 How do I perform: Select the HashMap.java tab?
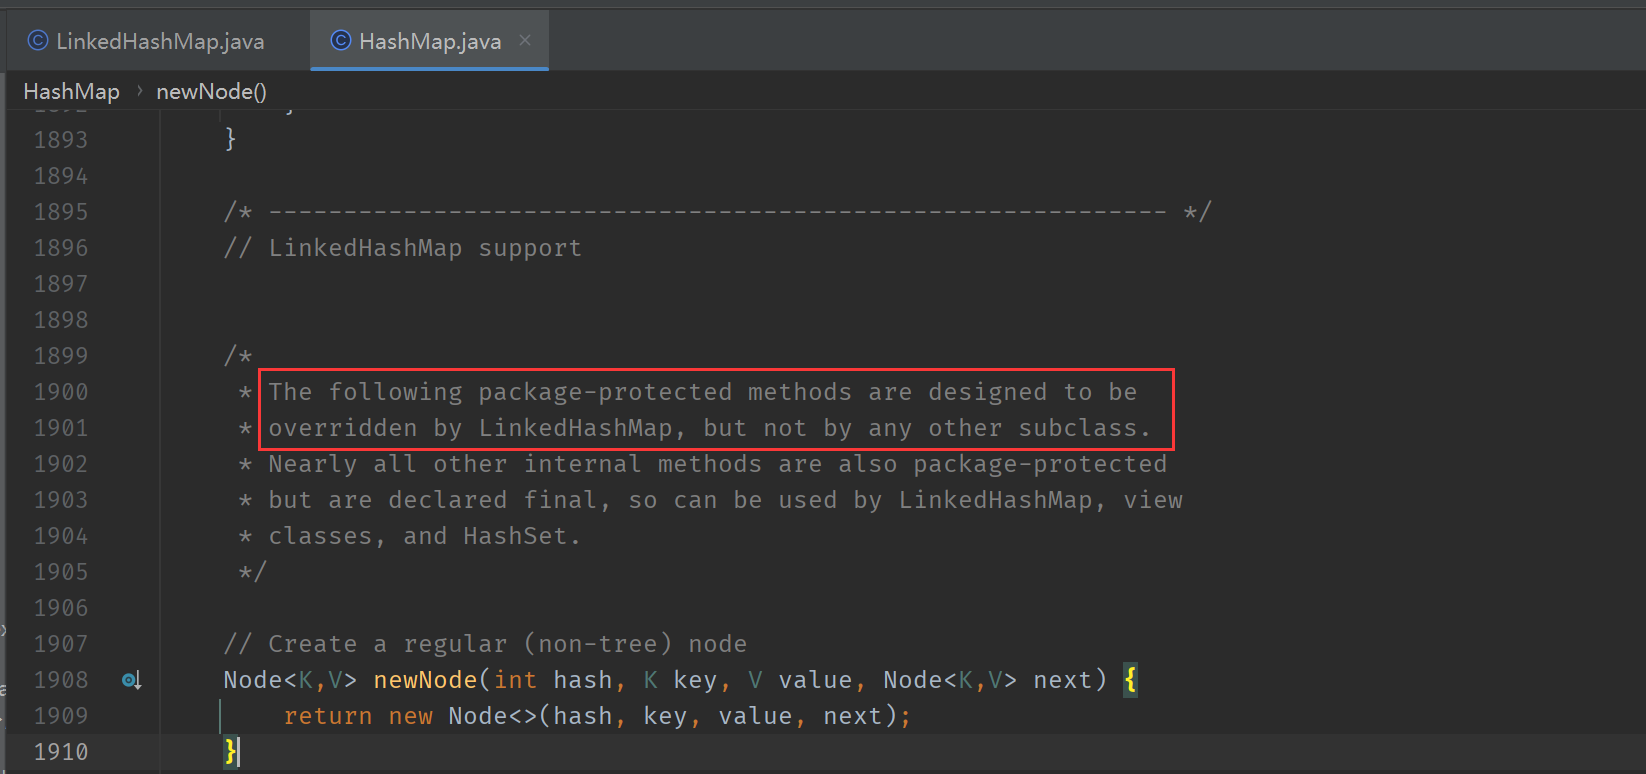click(429, 41)
